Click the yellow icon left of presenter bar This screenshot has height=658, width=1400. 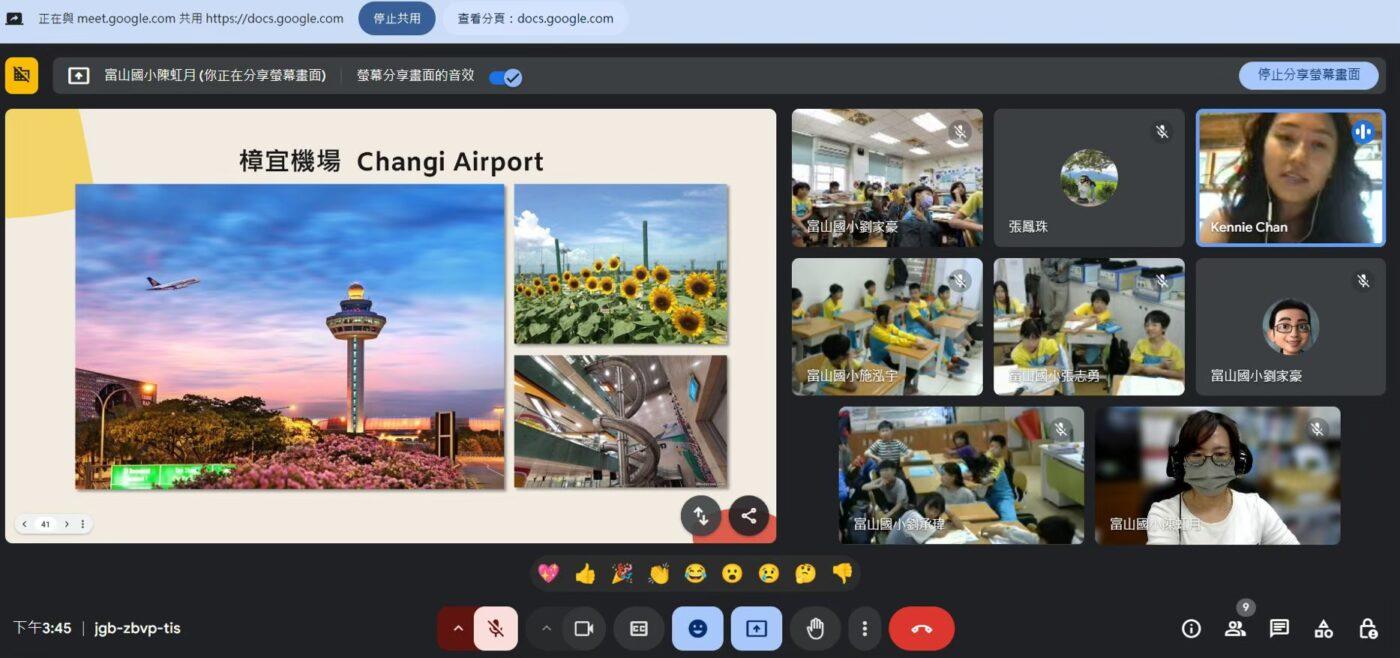(x=22, y=75)
